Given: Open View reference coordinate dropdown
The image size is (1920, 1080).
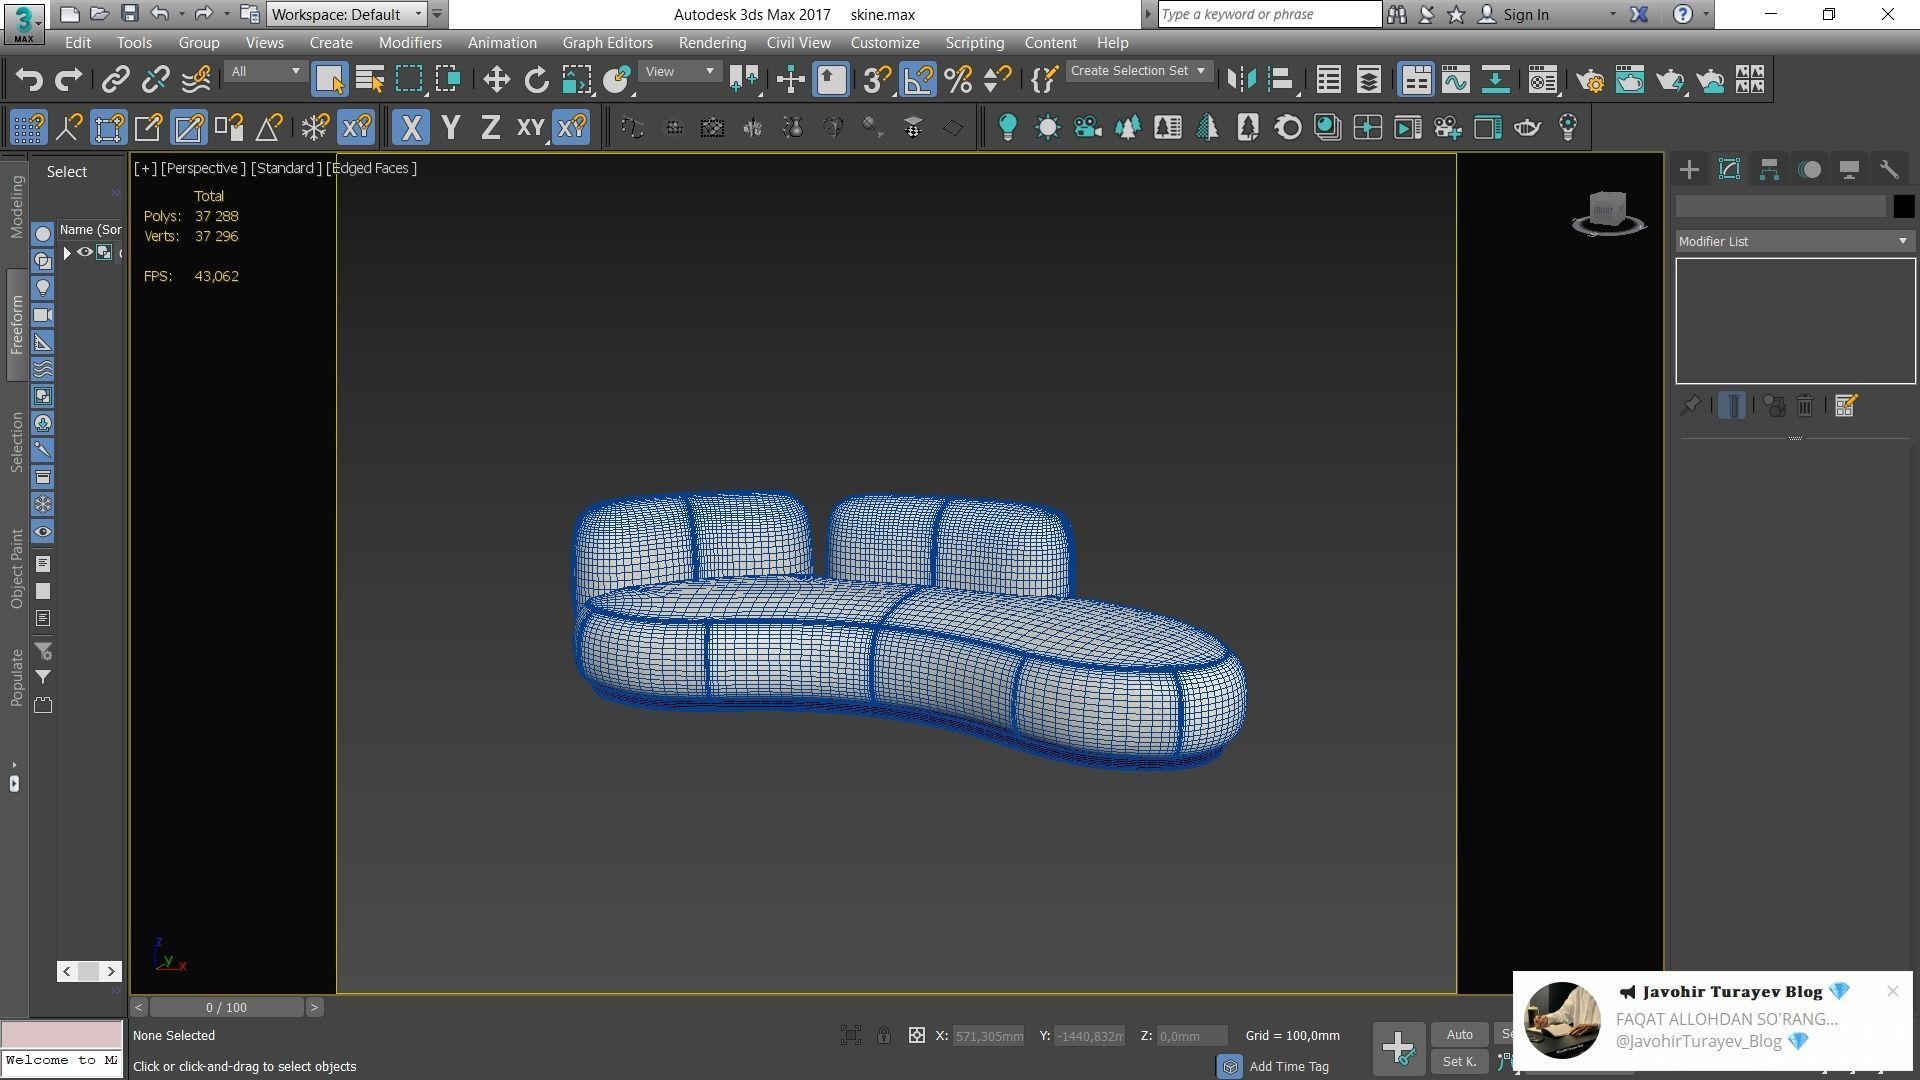Looking at the screenshot, I should pos(680,72).
